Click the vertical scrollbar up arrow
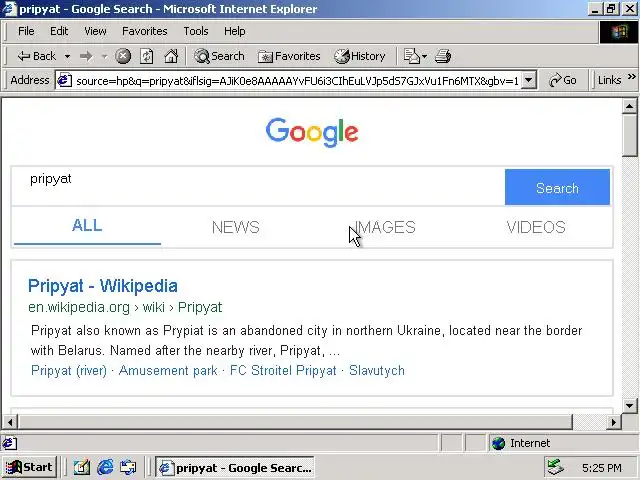 point(629,106)
